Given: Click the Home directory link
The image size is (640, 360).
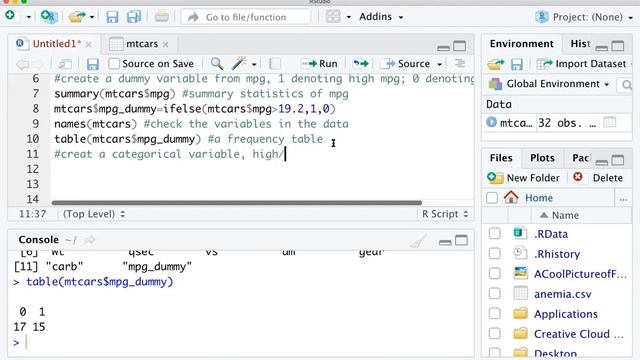Looking at the screenshot, I should click(x=539, y=198).
